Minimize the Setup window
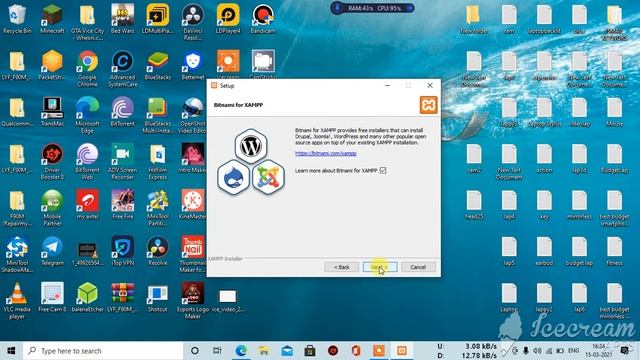Viewport: 640px width, 360px height. [x=387, y=85]
